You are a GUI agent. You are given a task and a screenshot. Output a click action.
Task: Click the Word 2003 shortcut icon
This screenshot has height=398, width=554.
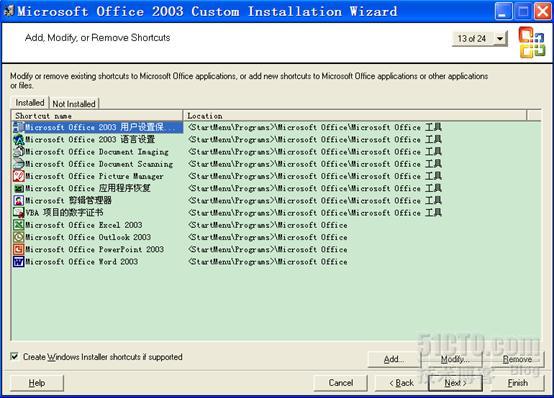pyautogui.click(x=18, y=262)
